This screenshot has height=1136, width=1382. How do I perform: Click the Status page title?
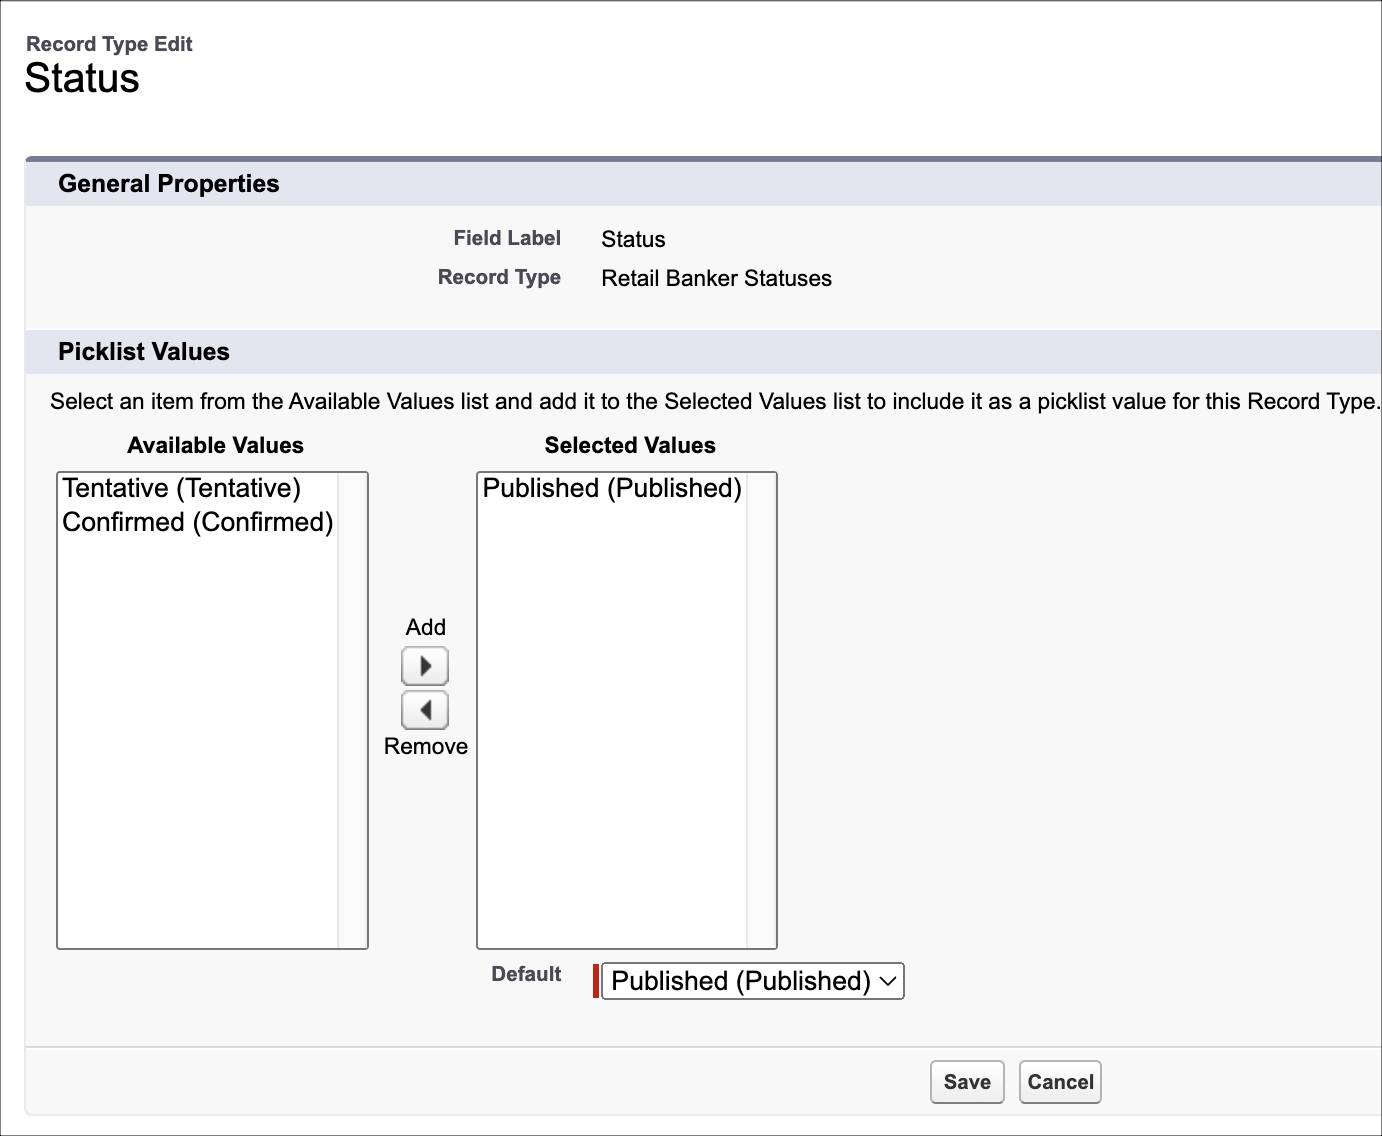[82, 78]
